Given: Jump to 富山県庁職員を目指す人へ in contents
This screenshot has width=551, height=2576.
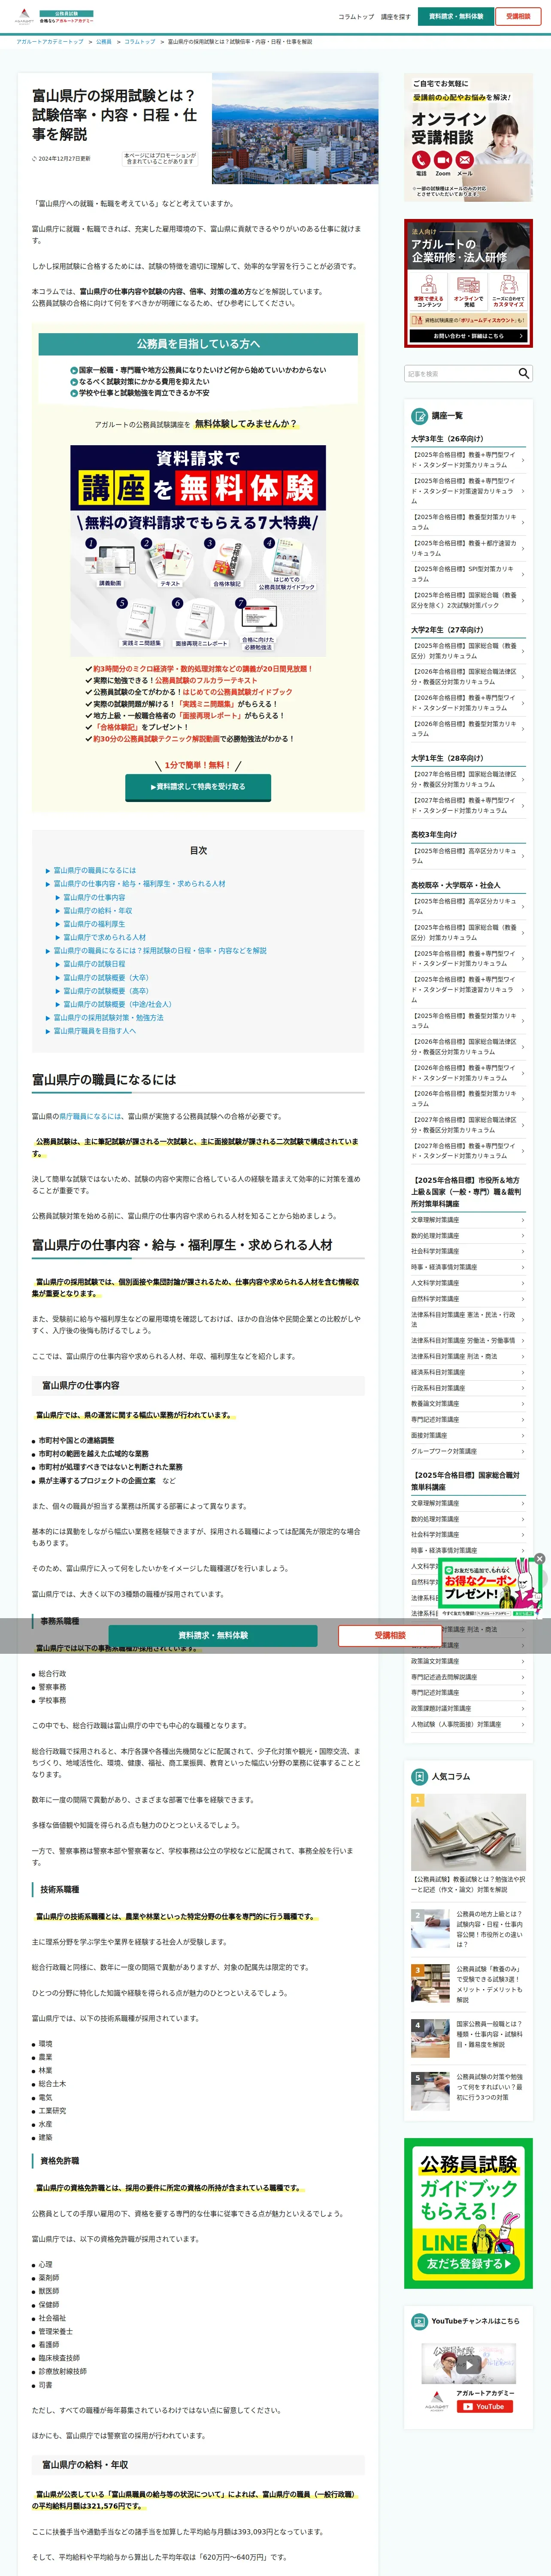Looking at the screenshot, I should point(95,1031).
